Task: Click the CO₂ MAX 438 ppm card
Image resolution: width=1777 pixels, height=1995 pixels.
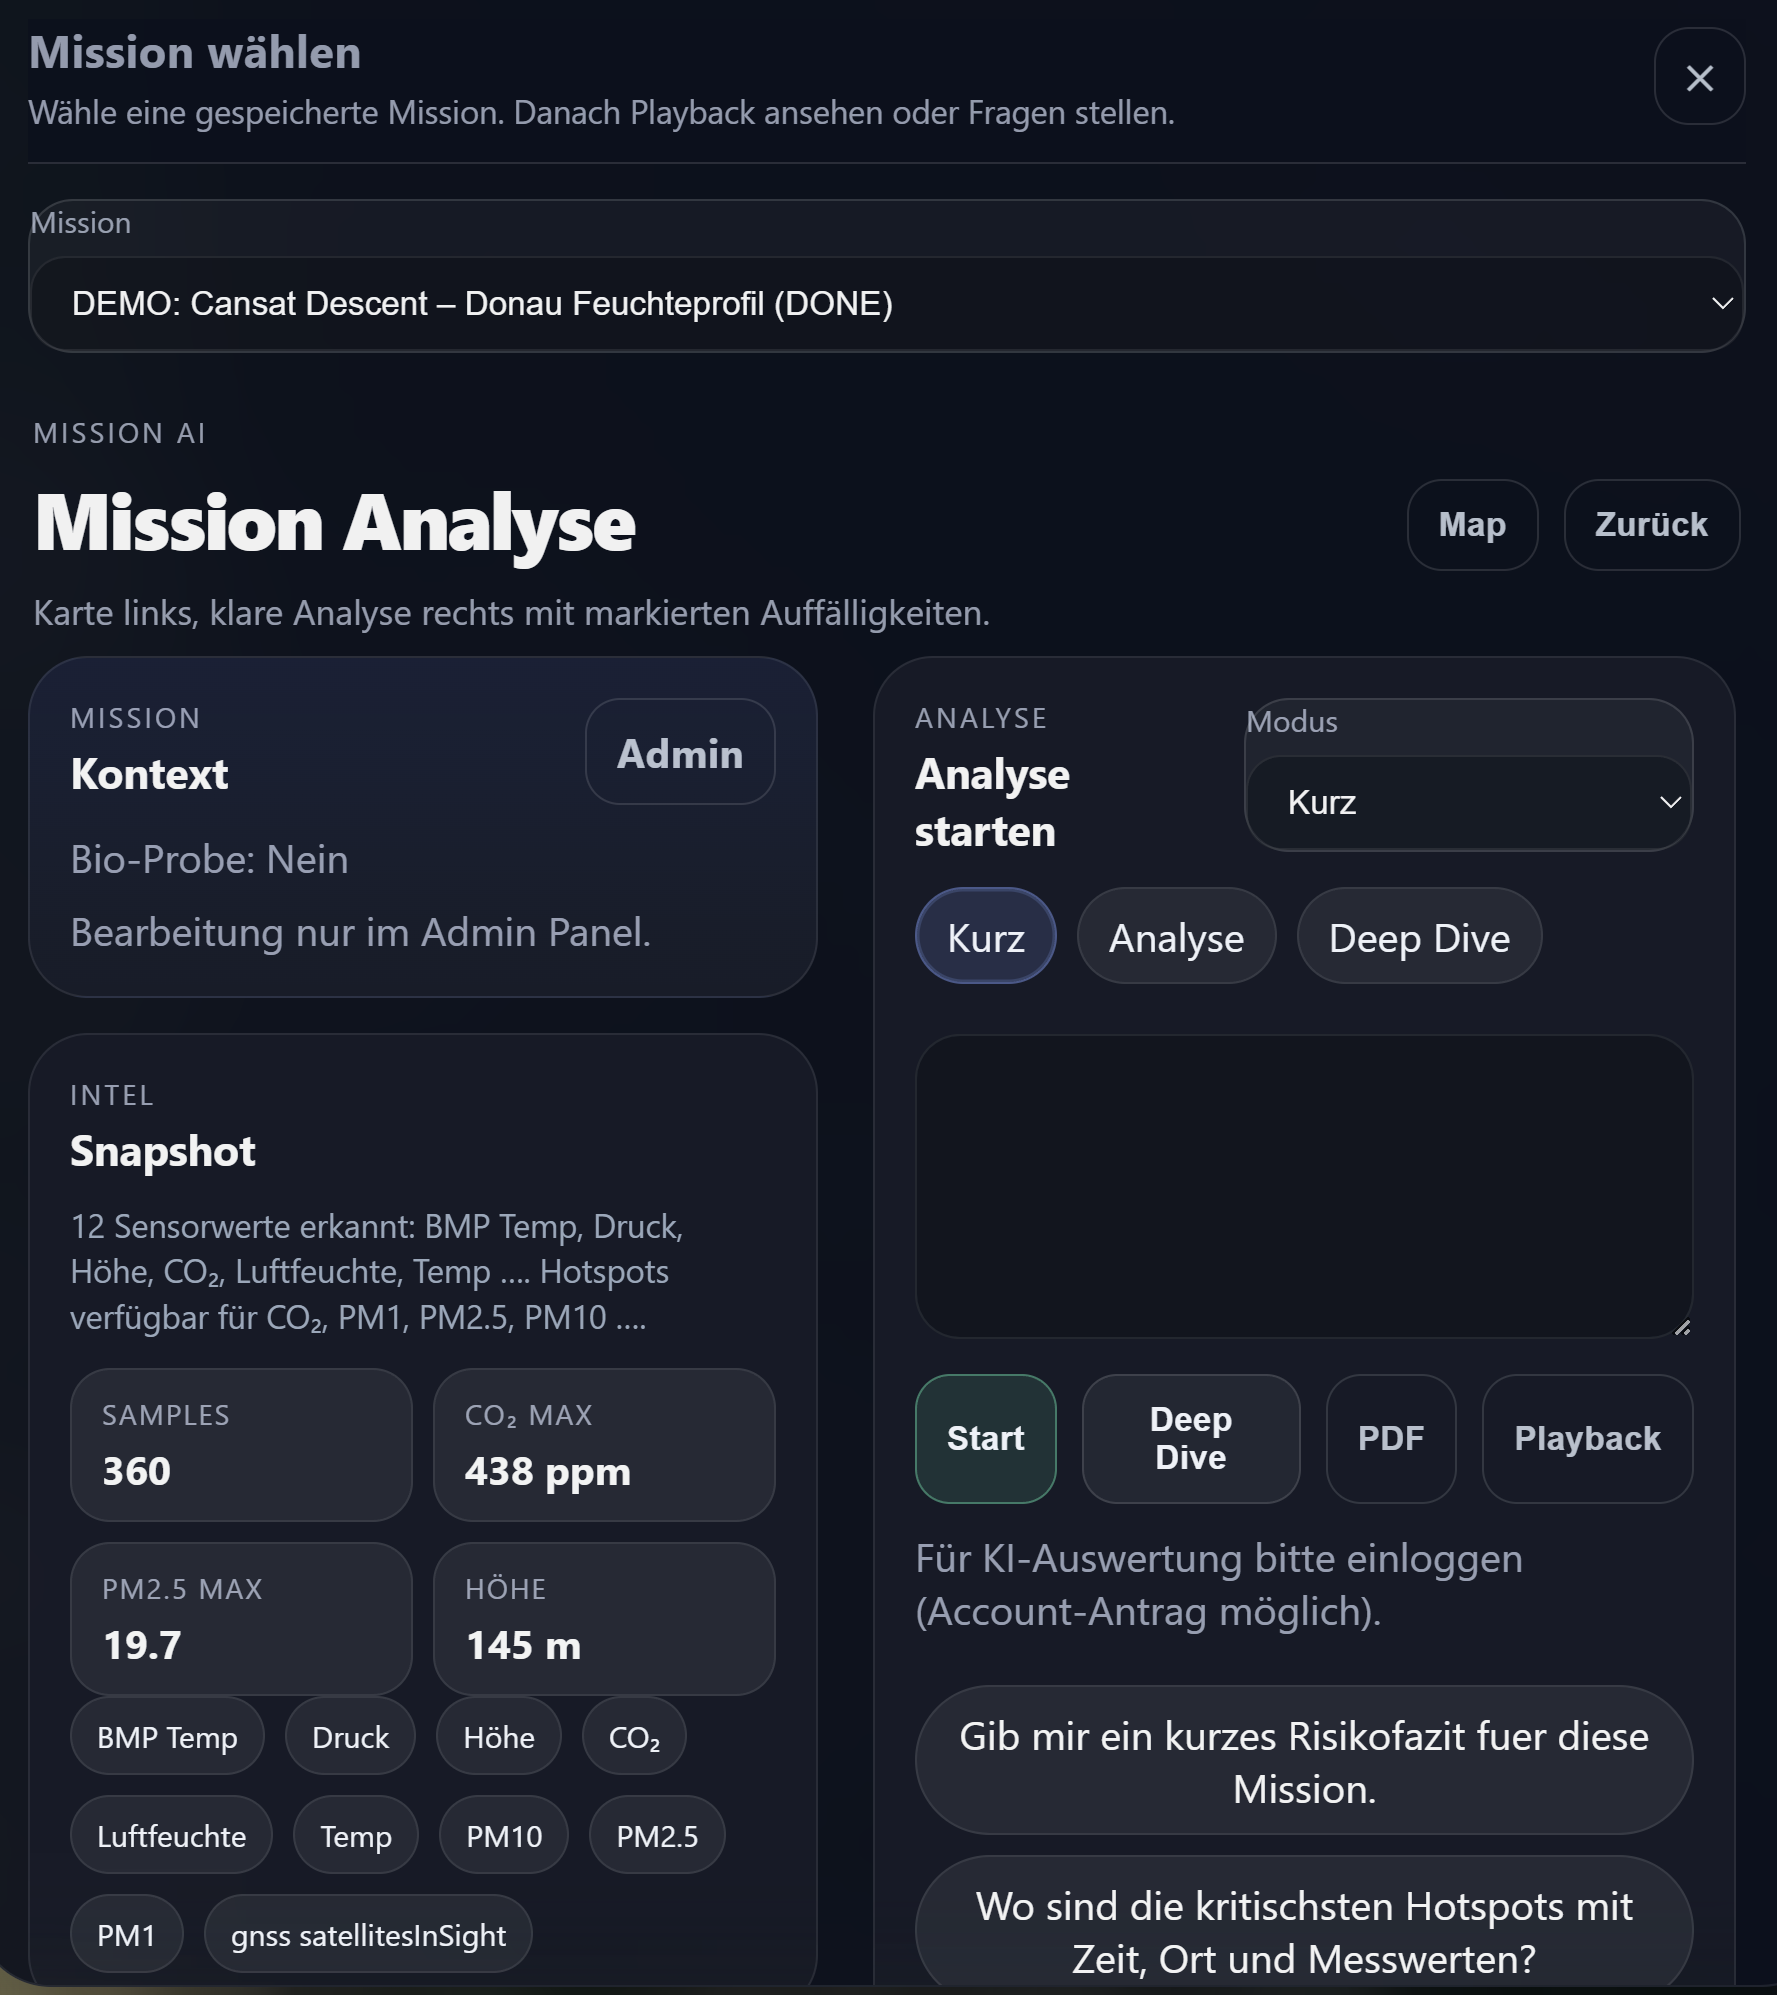Action: [x=604, y=1445]
